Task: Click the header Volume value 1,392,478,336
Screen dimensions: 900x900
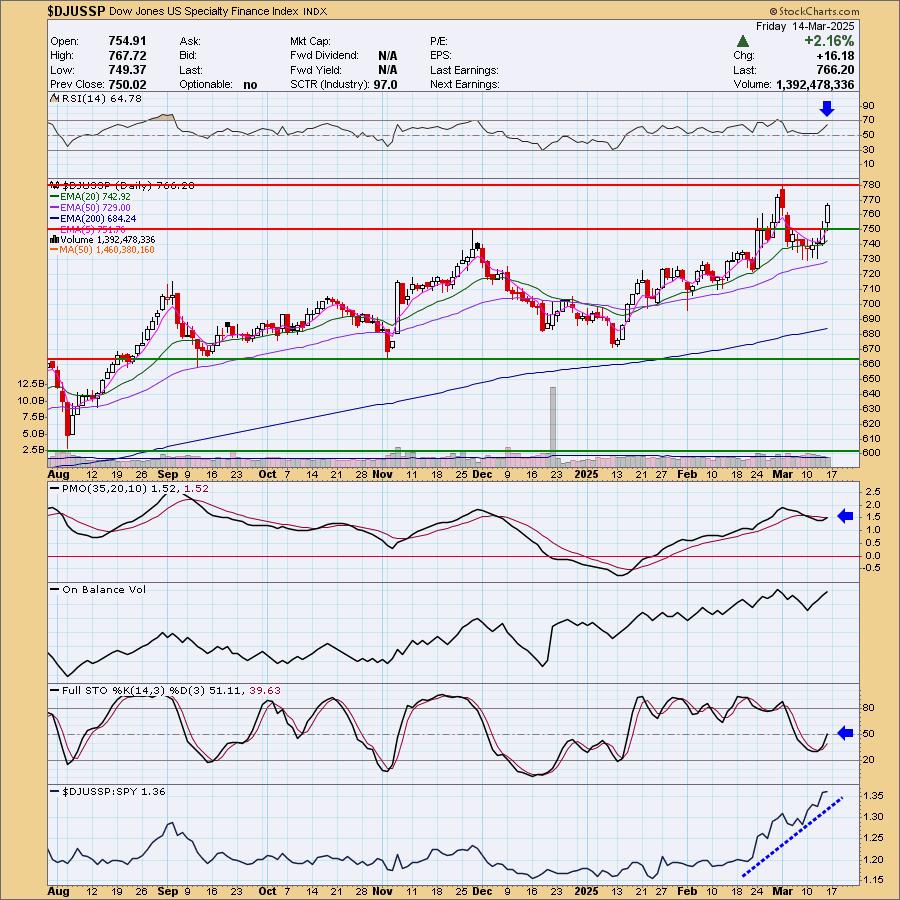Action: tap(815, 84)
